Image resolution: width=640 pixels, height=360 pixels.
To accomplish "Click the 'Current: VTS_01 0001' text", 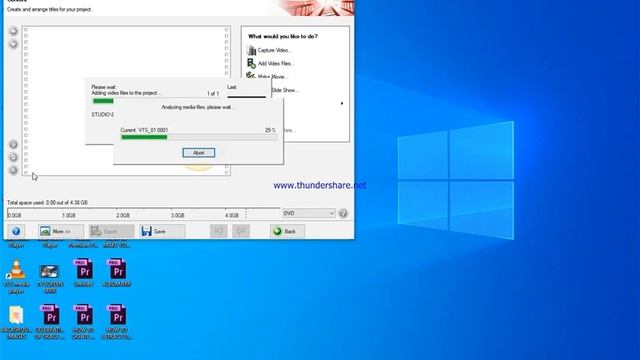I will [144, 130].
